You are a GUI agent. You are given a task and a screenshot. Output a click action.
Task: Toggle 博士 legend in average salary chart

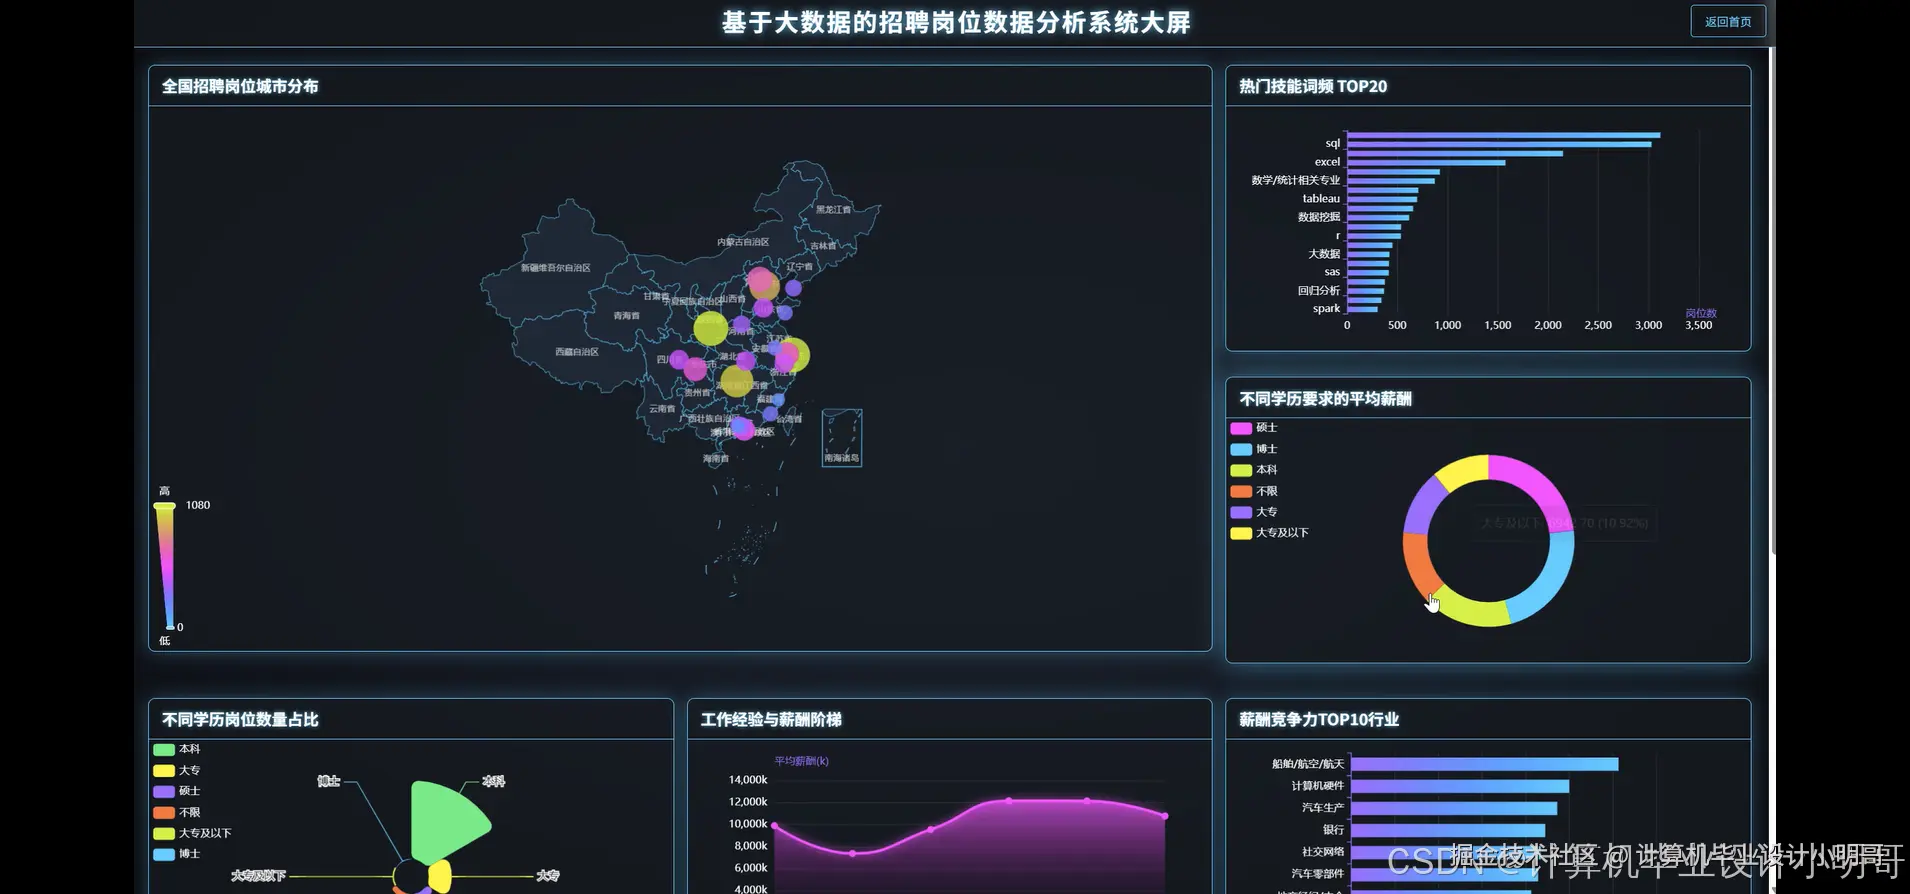tap(1254, 449)
